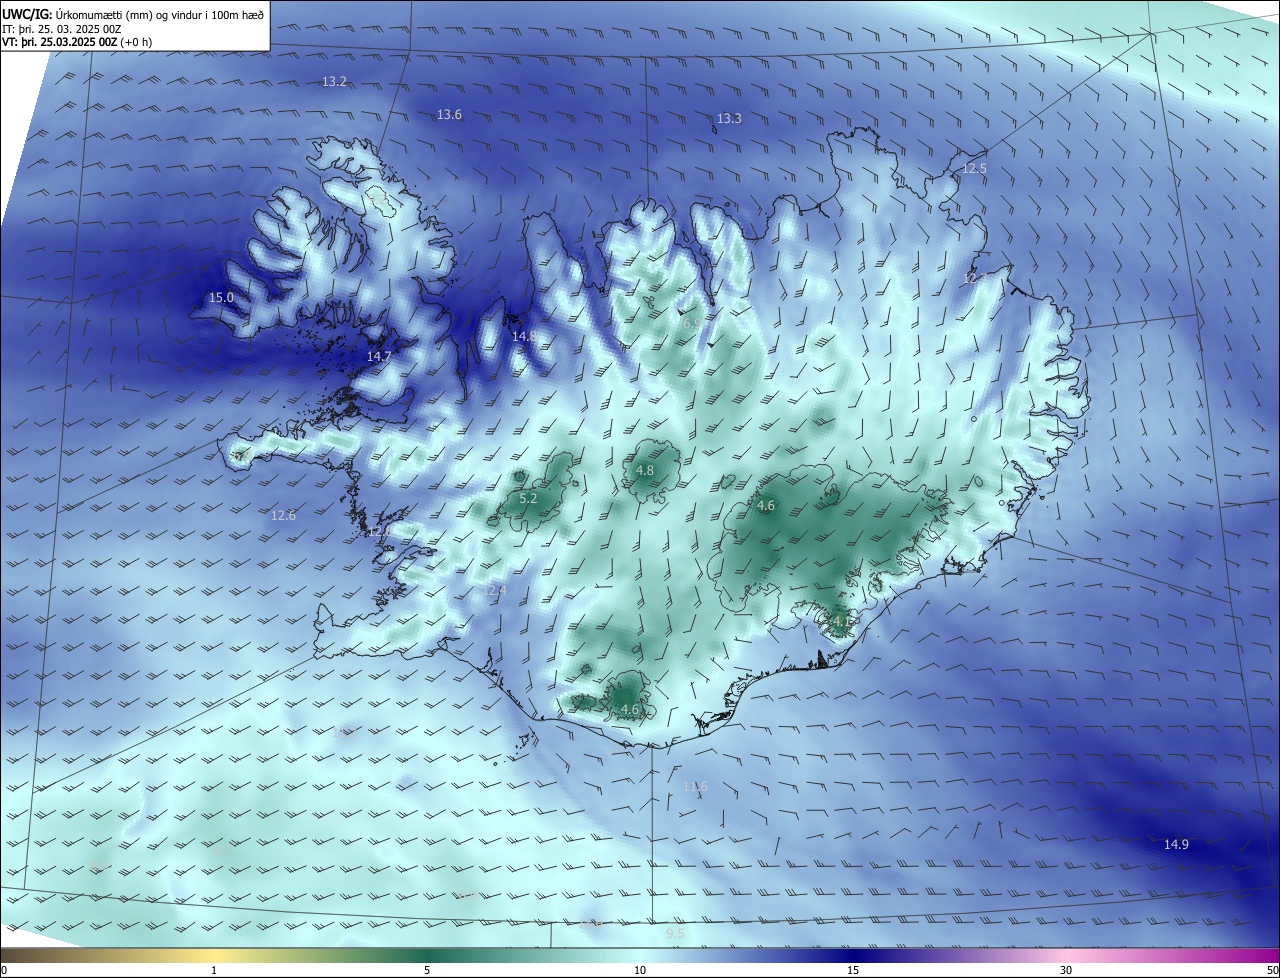This screenshot has height=978, width=1280.
Task: Click the '30' tick on the color scale
Action: pos(1066,970)
